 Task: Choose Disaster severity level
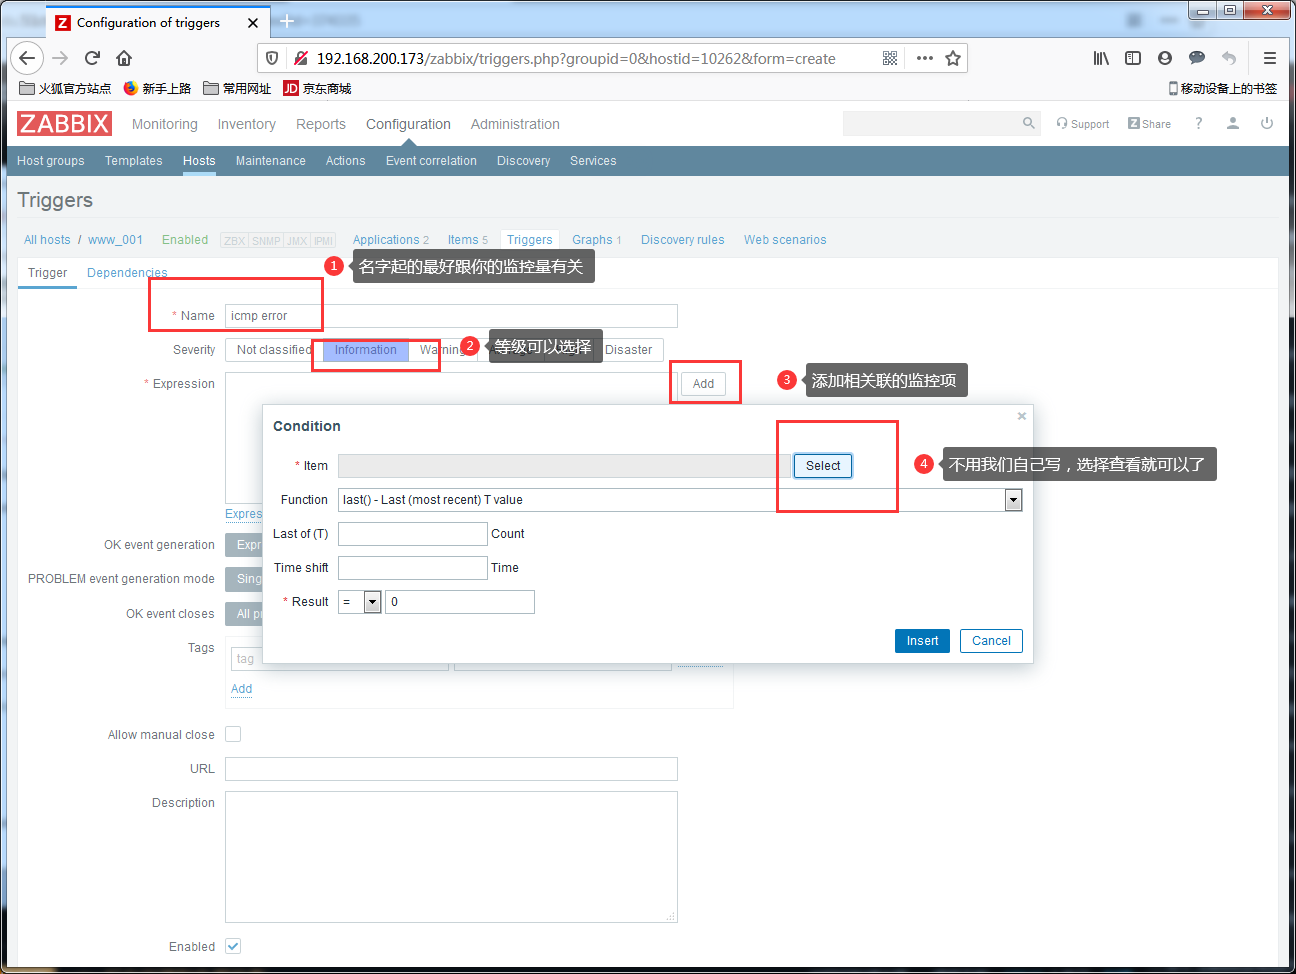(x=629, y=350)
